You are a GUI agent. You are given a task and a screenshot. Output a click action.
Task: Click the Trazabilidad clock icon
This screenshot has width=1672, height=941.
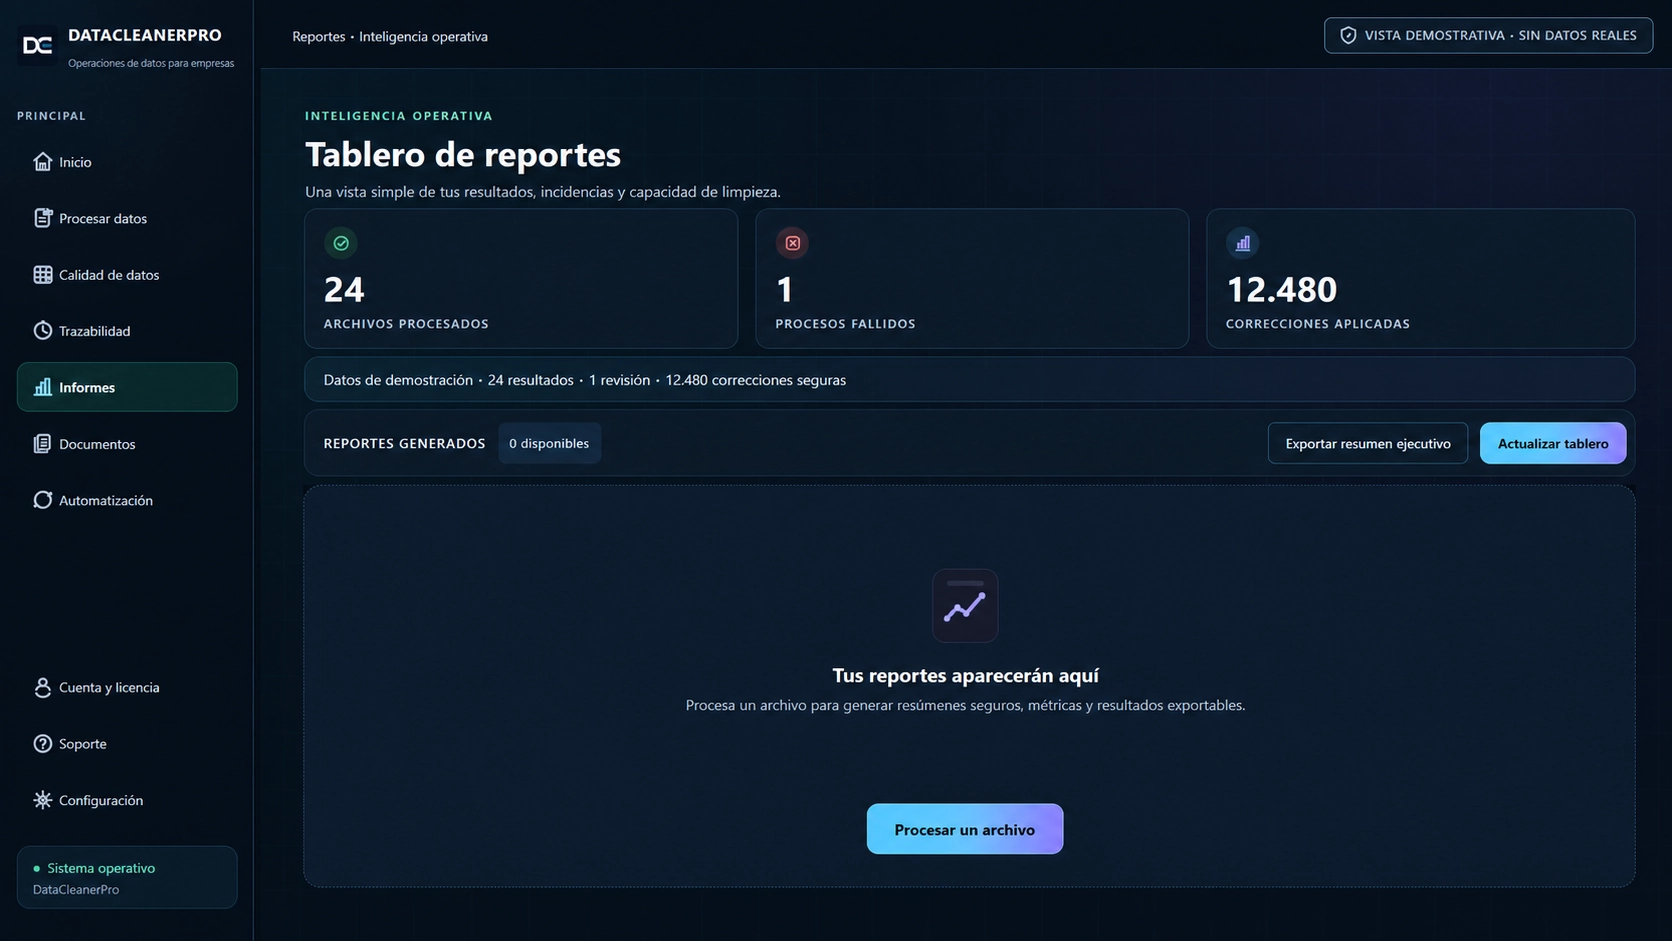click(42, 331)
